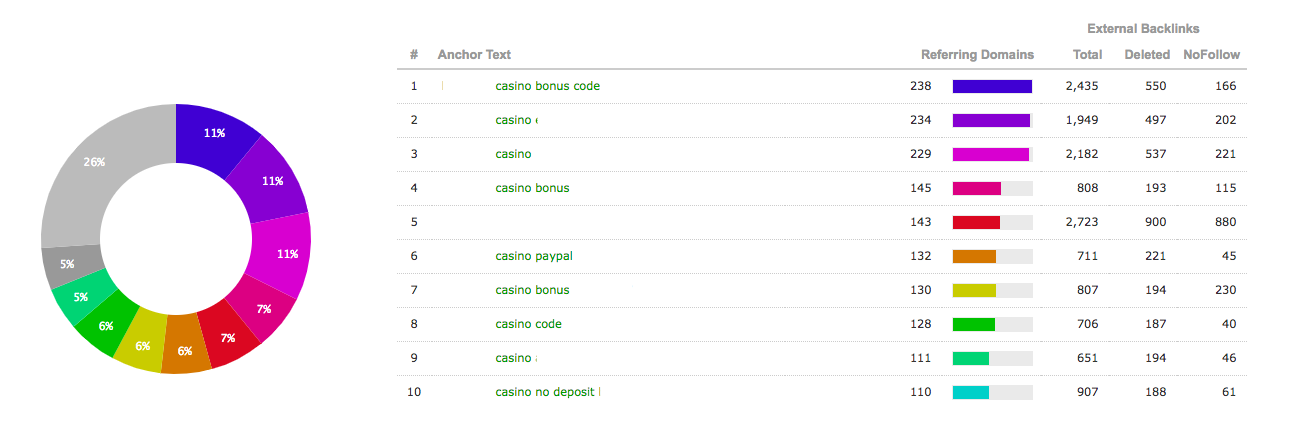
Task: Sort by the NoFollow column header
Action: click(x=1211, y=55)
